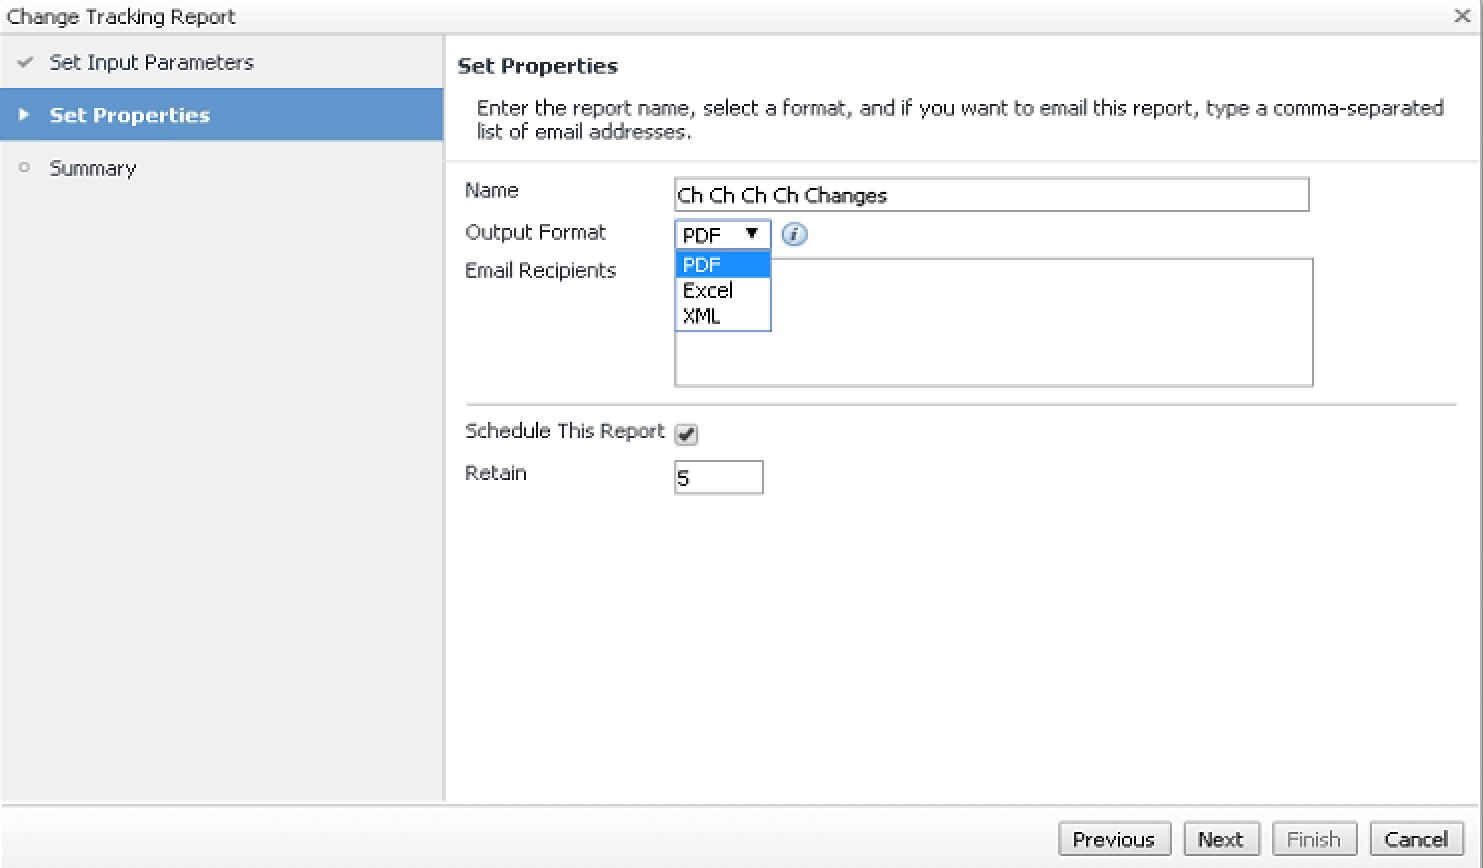Click the arrow icon beside Set Properties
This screenshot has width=1483, height=868.
pos(25,115)
